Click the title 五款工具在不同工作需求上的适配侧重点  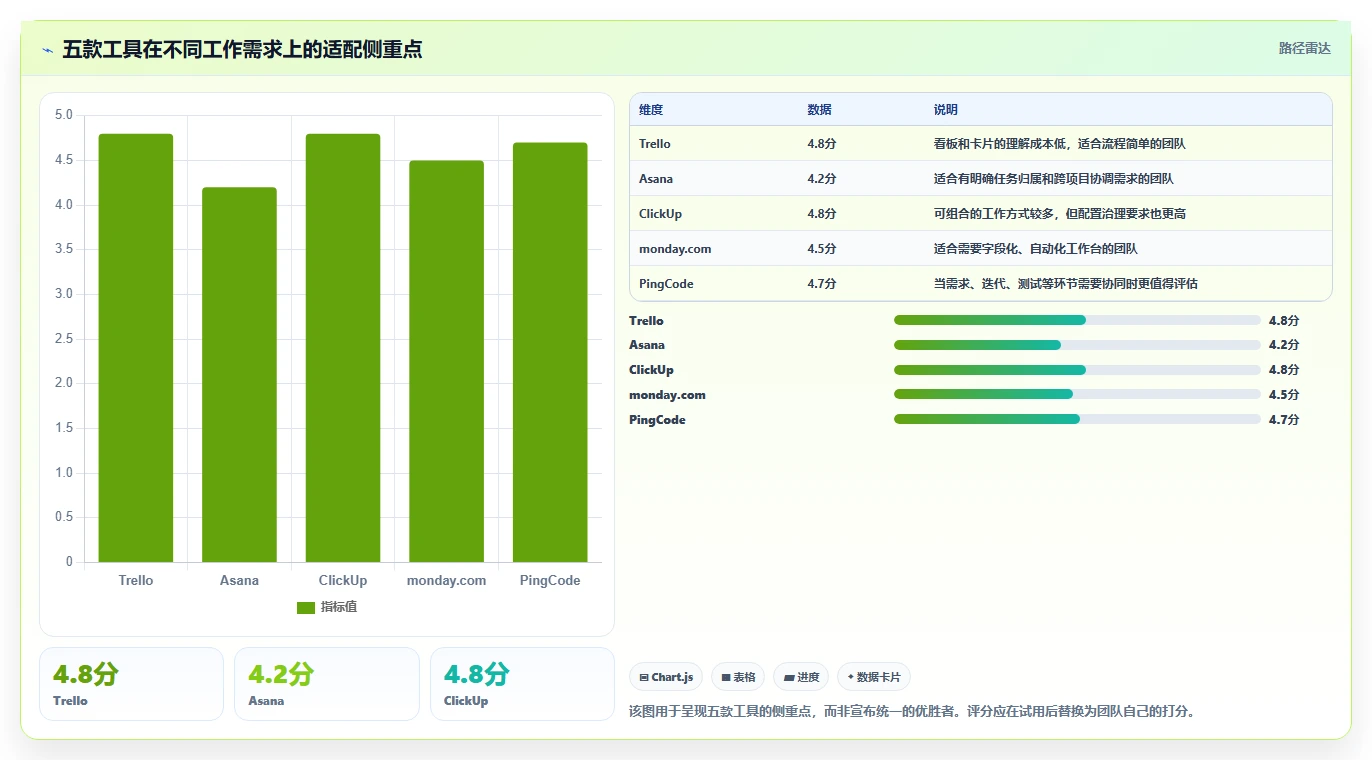[x=242, y=49]
